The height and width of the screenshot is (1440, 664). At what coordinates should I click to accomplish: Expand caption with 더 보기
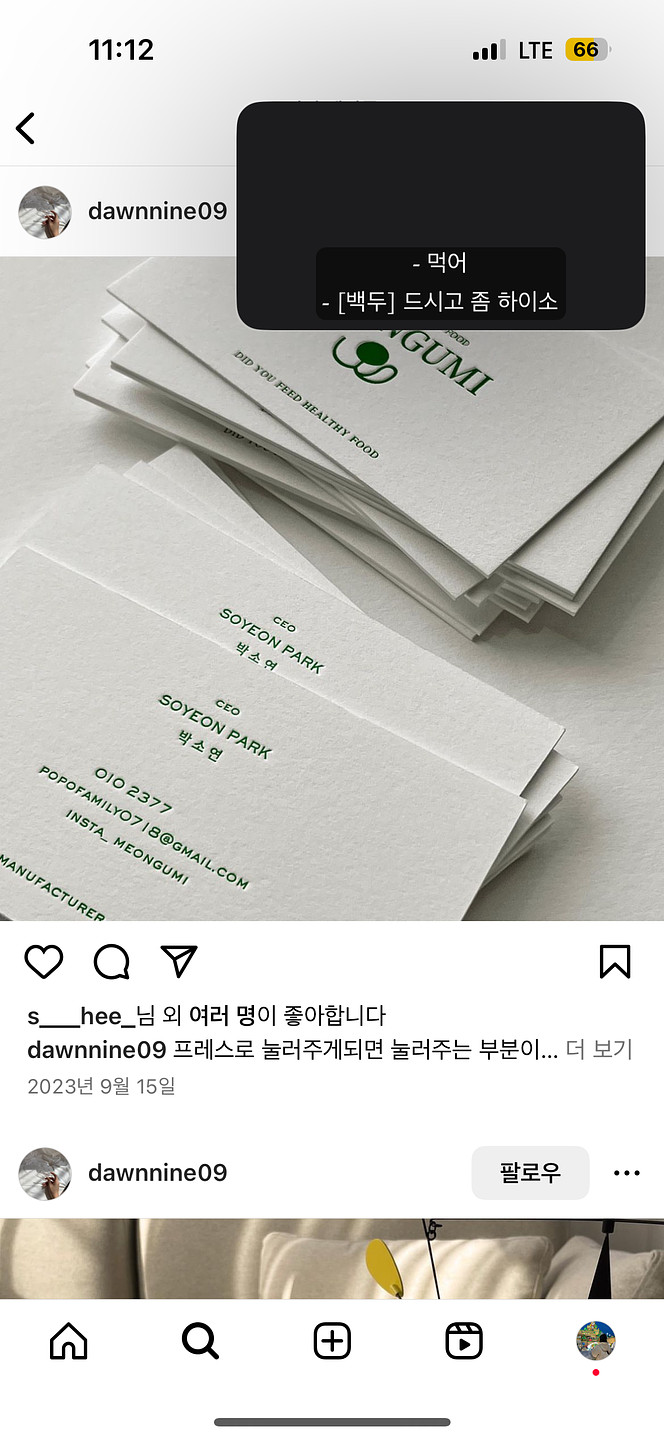click(599, 1050)
